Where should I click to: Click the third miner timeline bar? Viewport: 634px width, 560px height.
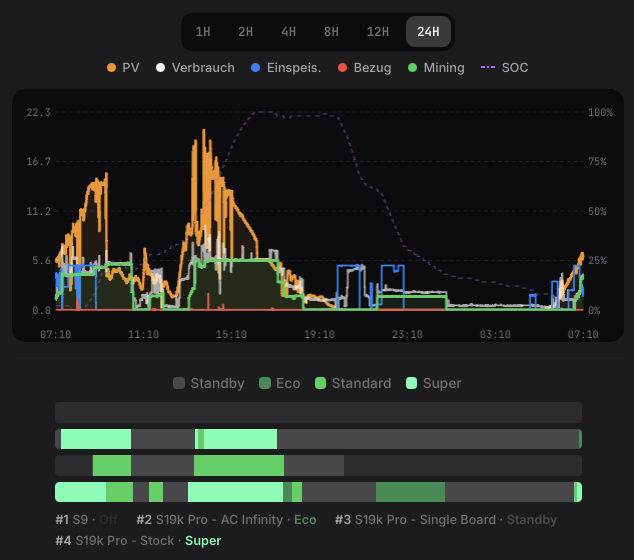(x=318, y=465)
